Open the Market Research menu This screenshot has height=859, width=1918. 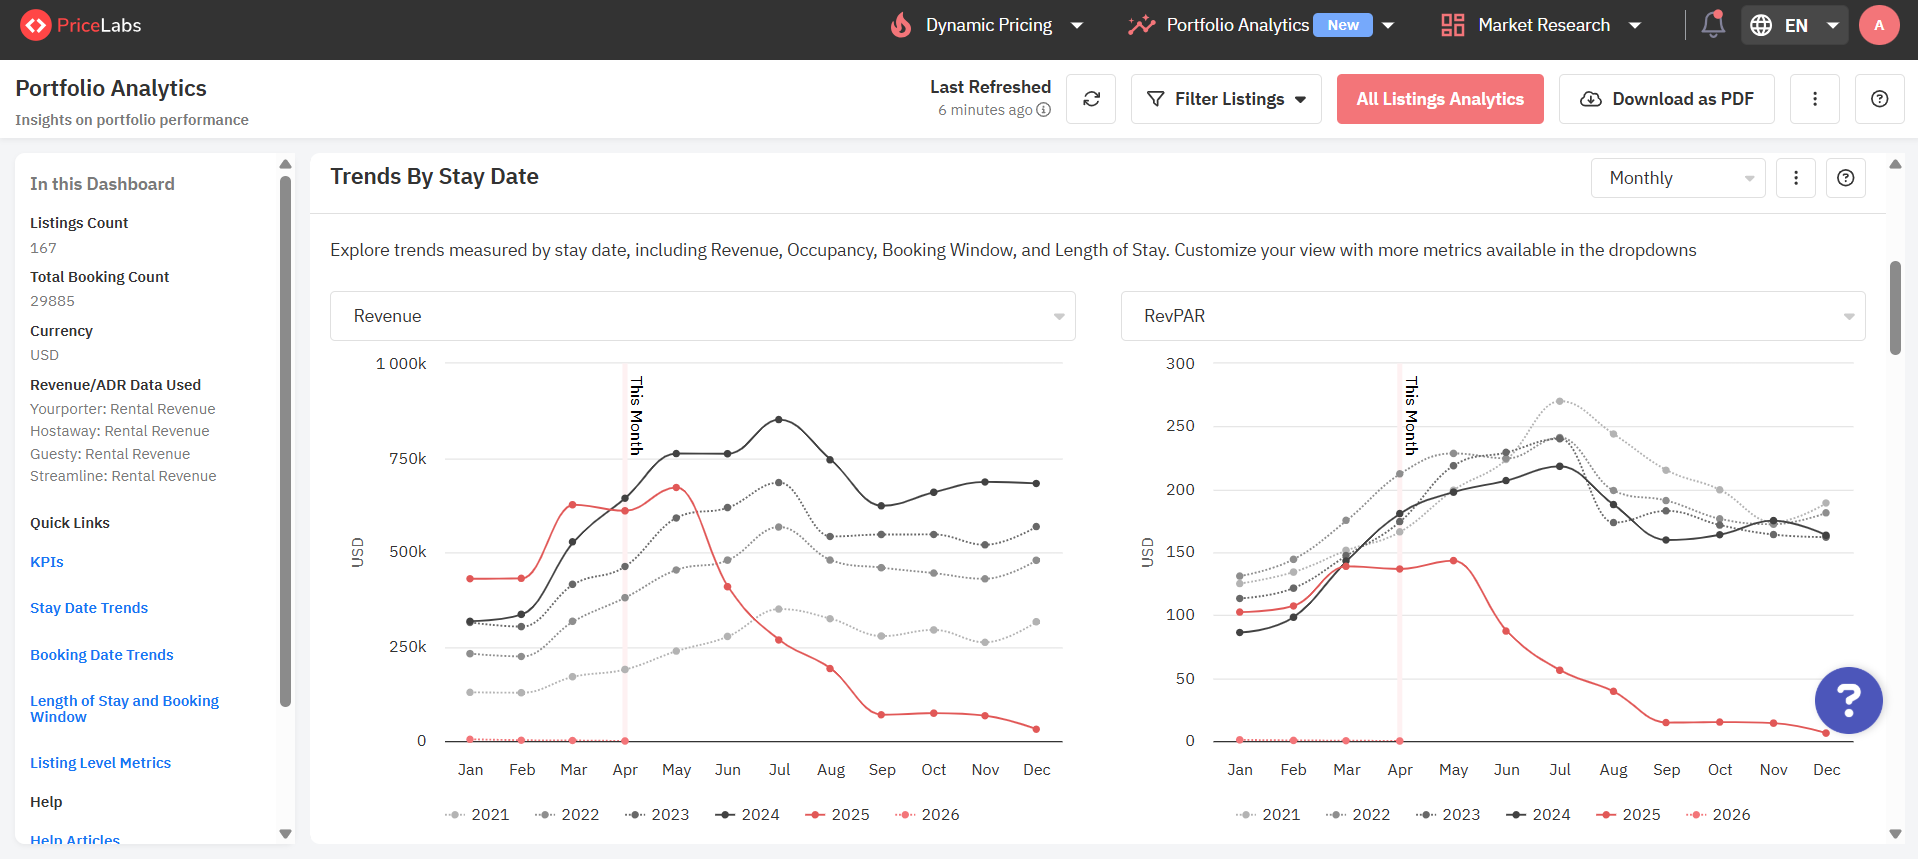pyautogui.click(x=1541, y=25)
